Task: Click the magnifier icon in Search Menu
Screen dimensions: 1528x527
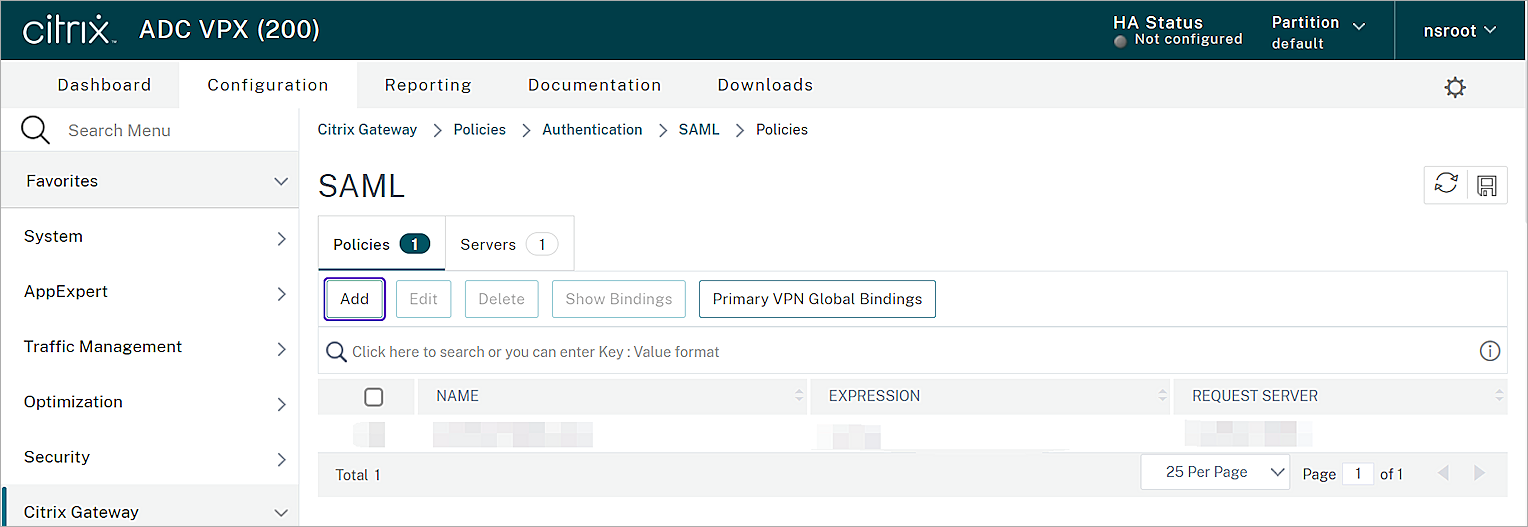Action: pyautogui.click(x=35, y=130)
